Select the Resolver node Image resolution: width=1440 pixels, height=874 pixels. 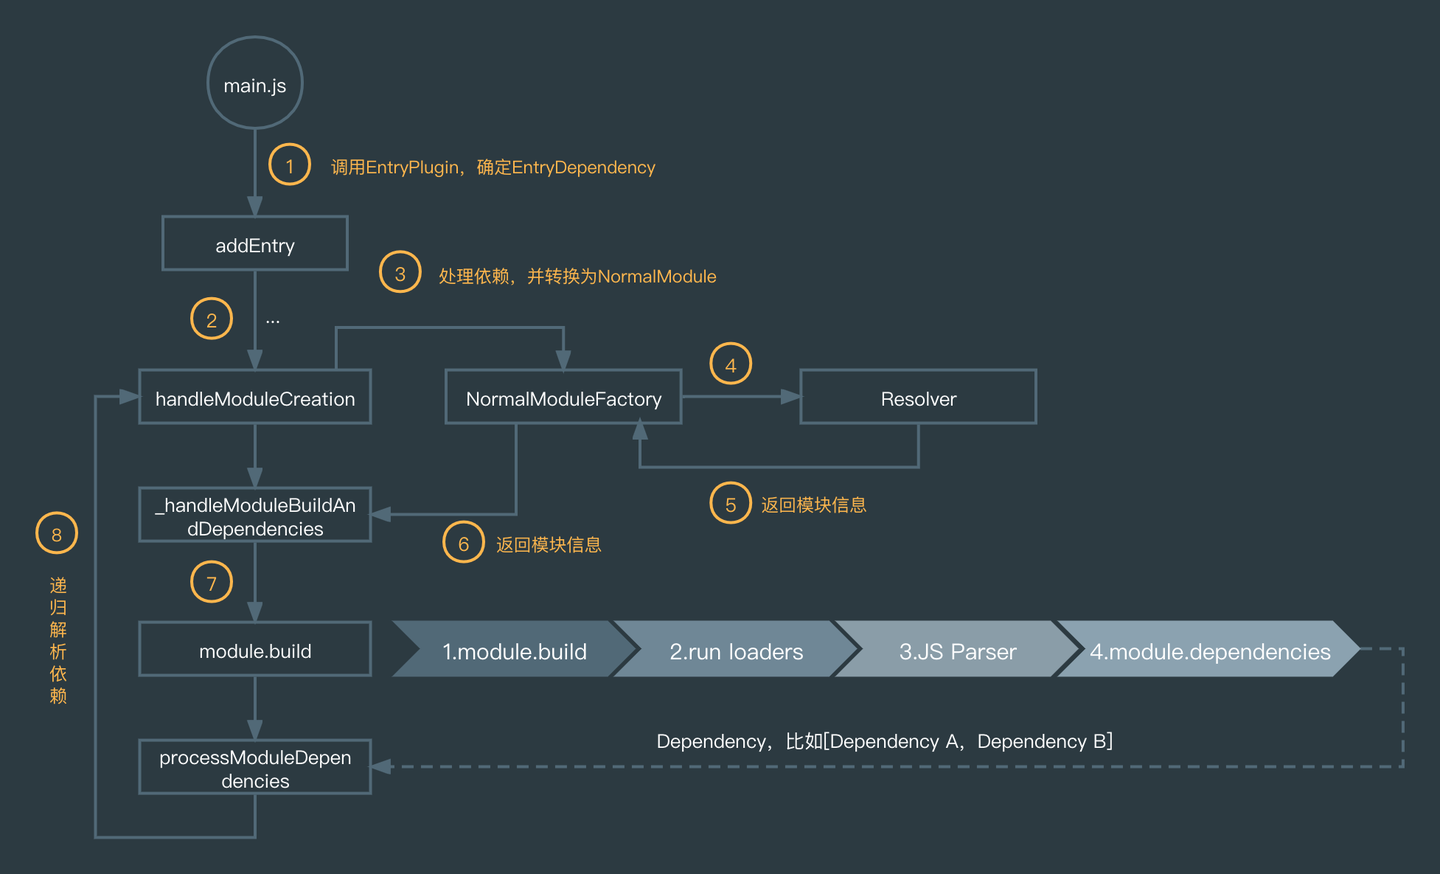(918, 397)
